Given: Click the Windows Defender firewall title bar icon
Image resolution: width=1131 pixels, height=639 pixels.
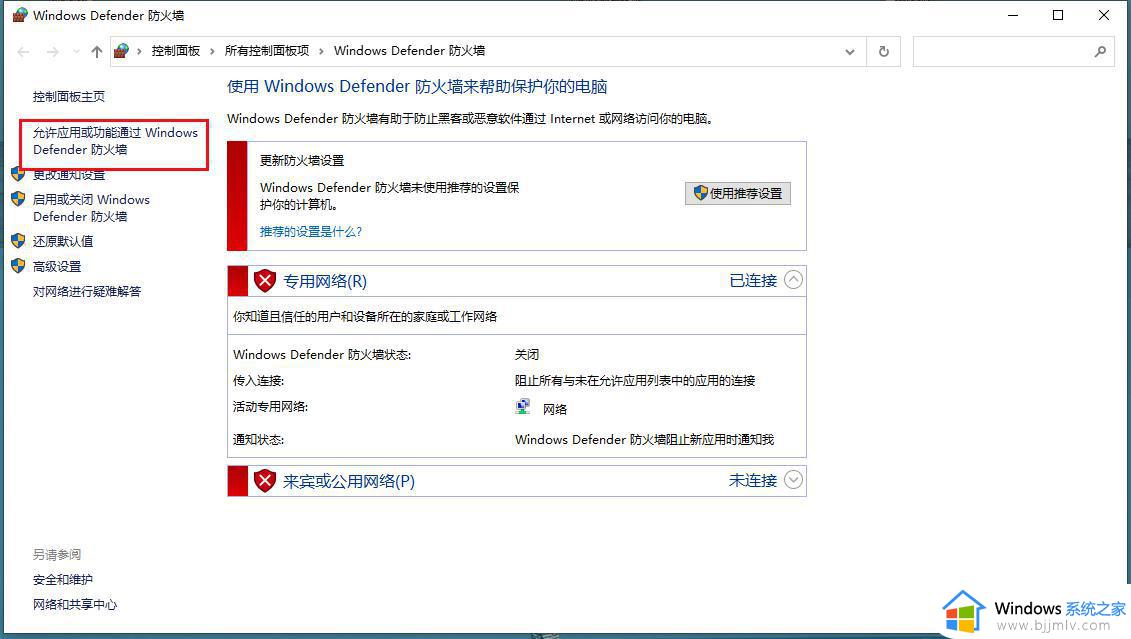Looking at the screenshot, I should pos(19,15).
